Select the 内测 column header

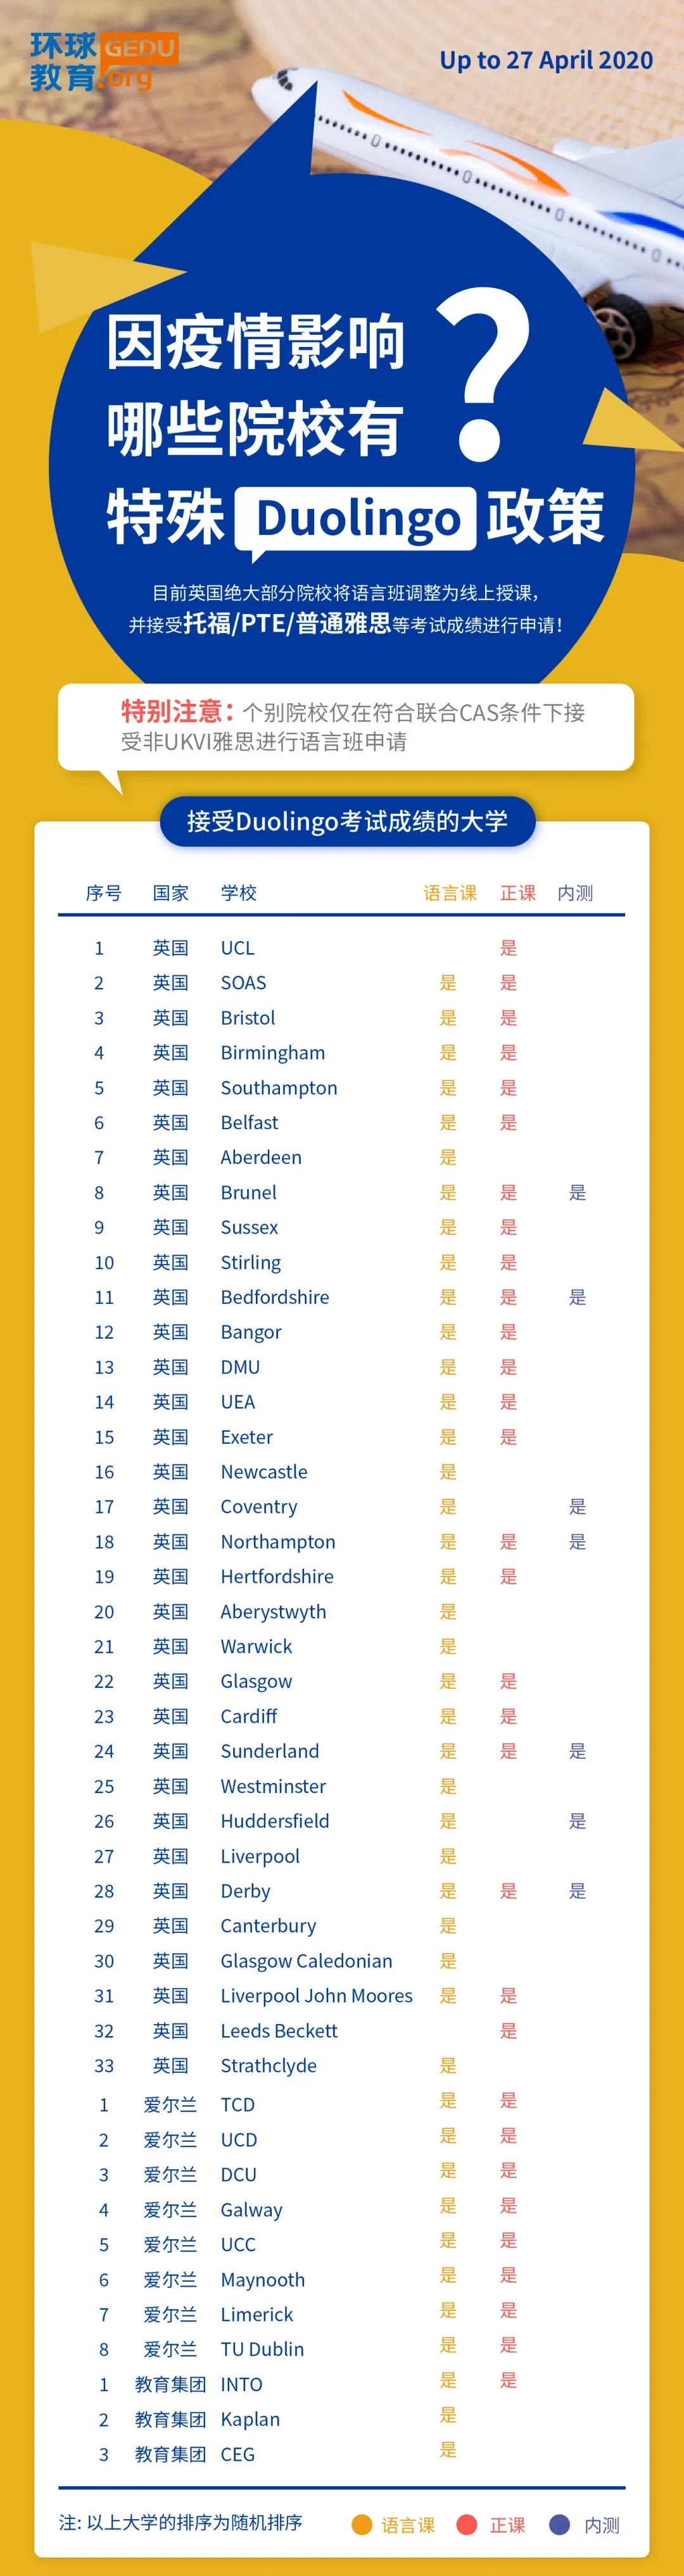pos(575,893)
